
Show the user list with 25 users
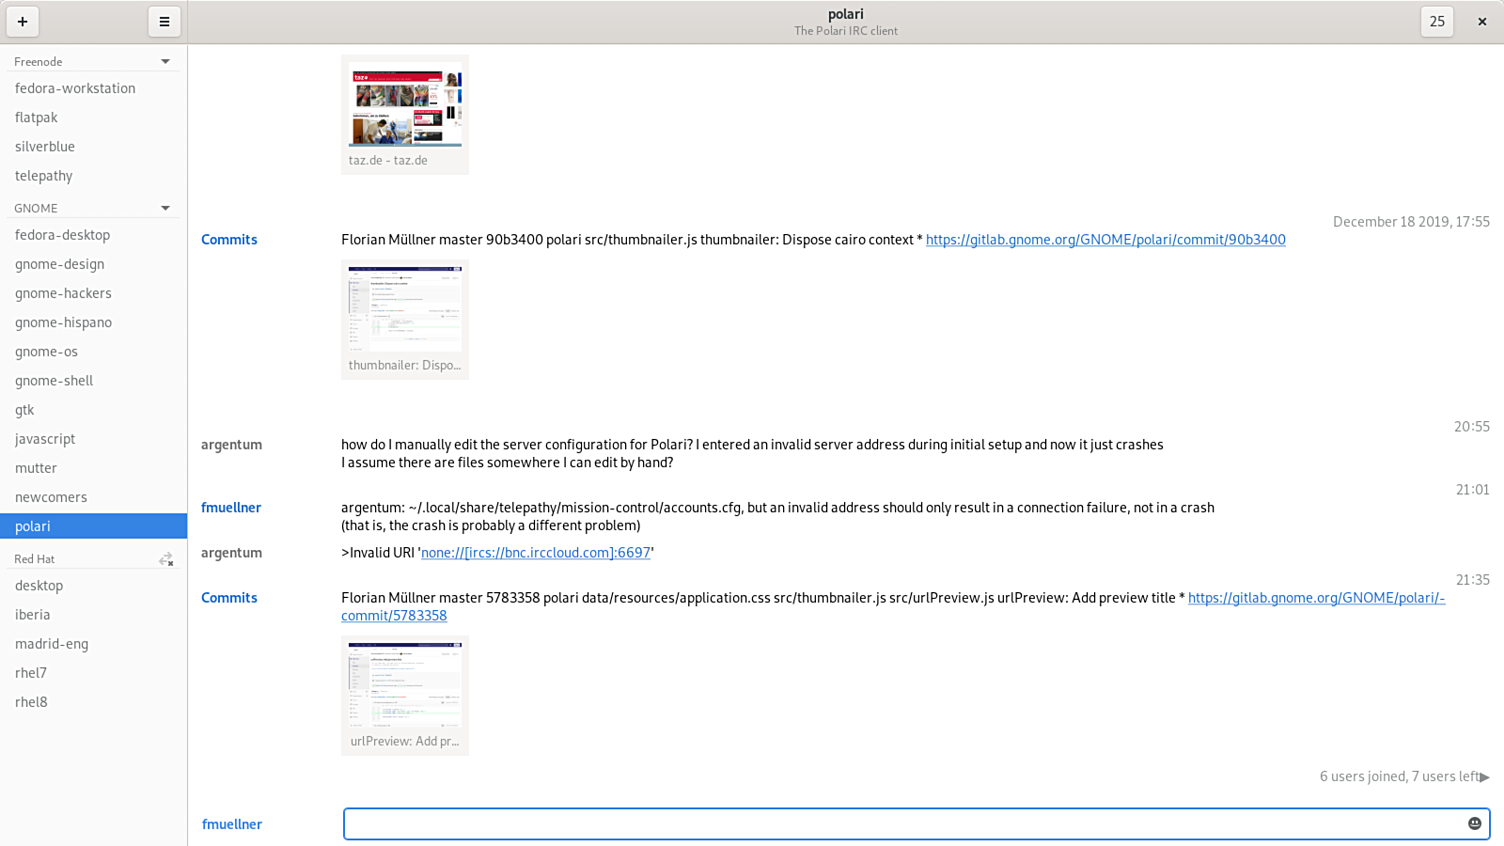pos(1437,21)
